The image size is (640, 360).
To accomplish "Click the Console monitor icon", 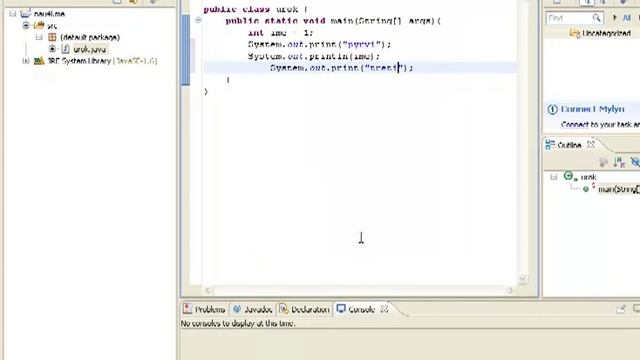I will pos(341,309).
